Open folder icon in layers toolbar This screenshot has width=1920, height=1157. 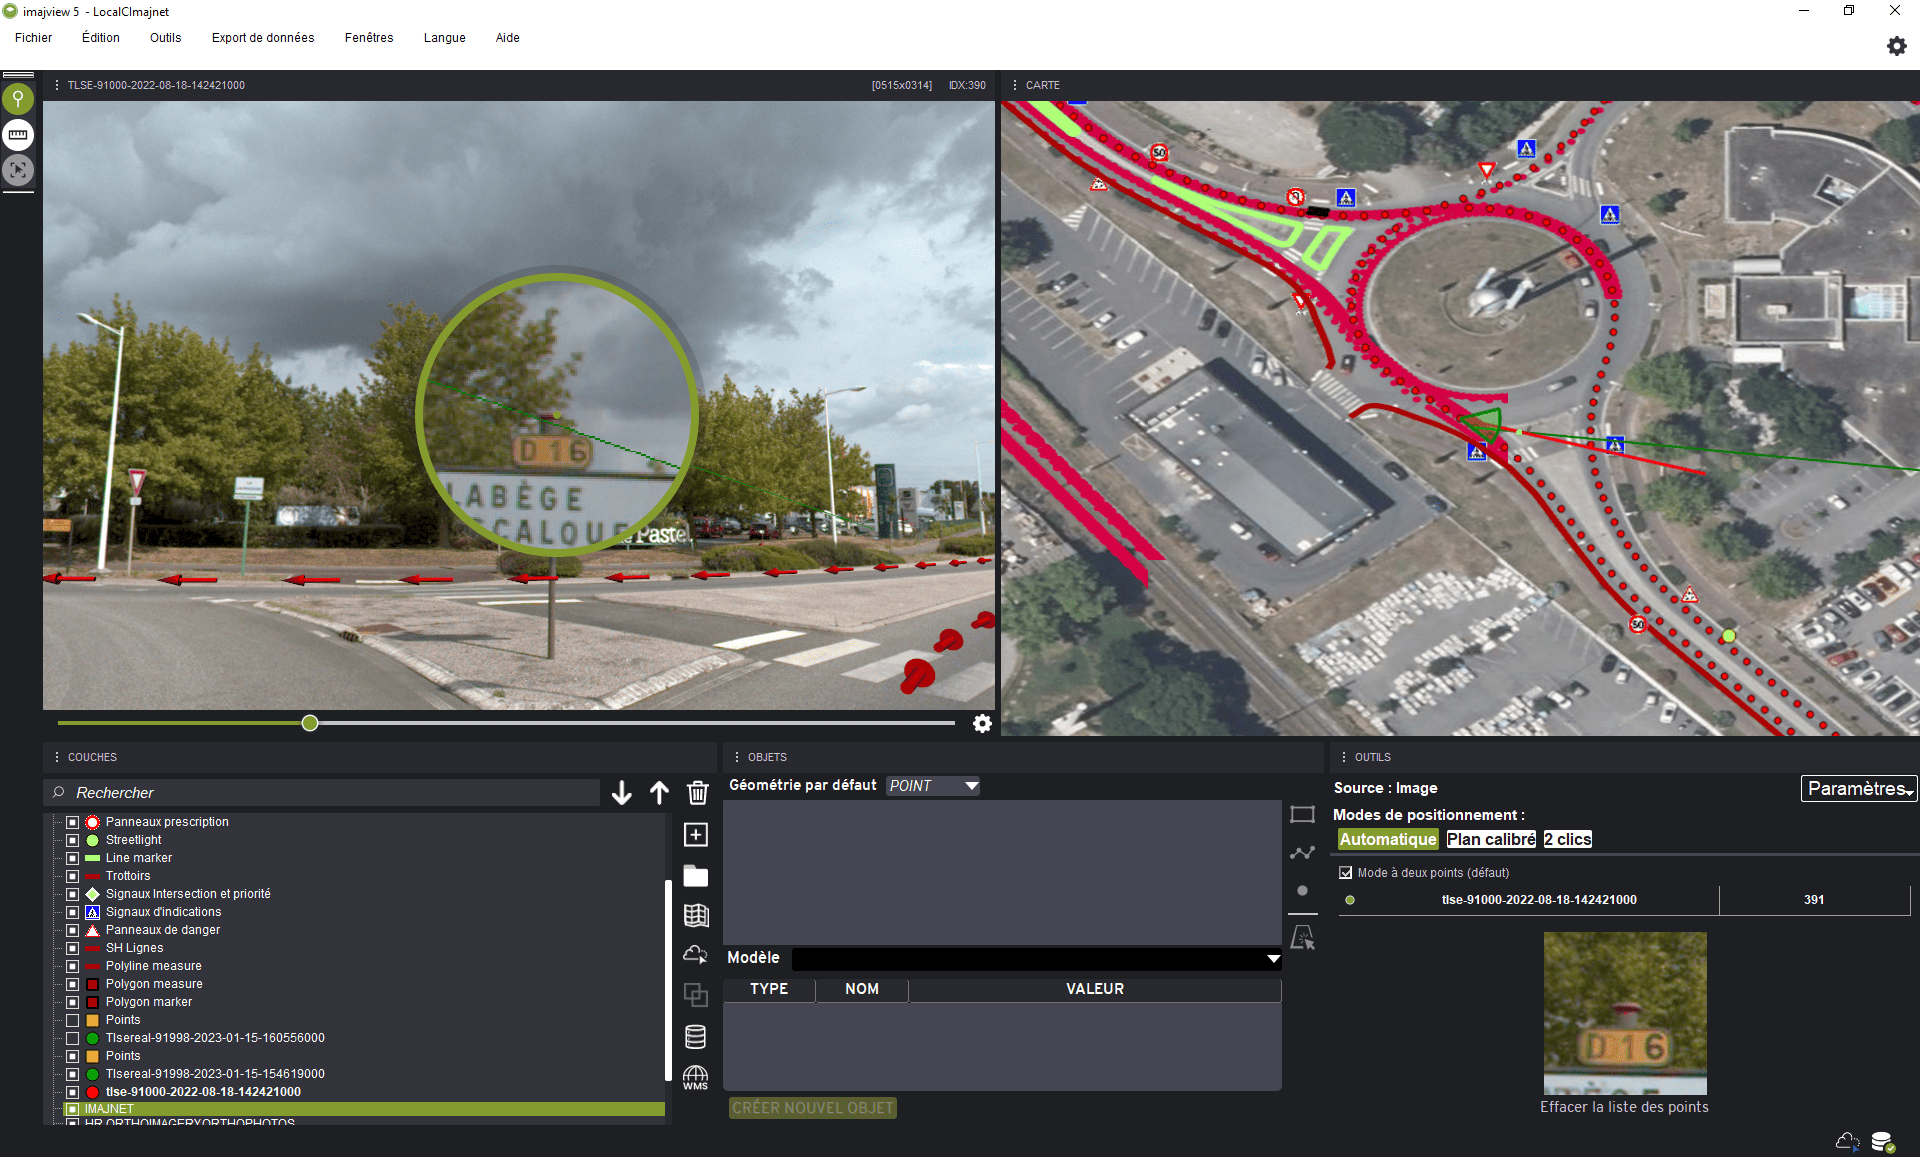tap(696, 876)
